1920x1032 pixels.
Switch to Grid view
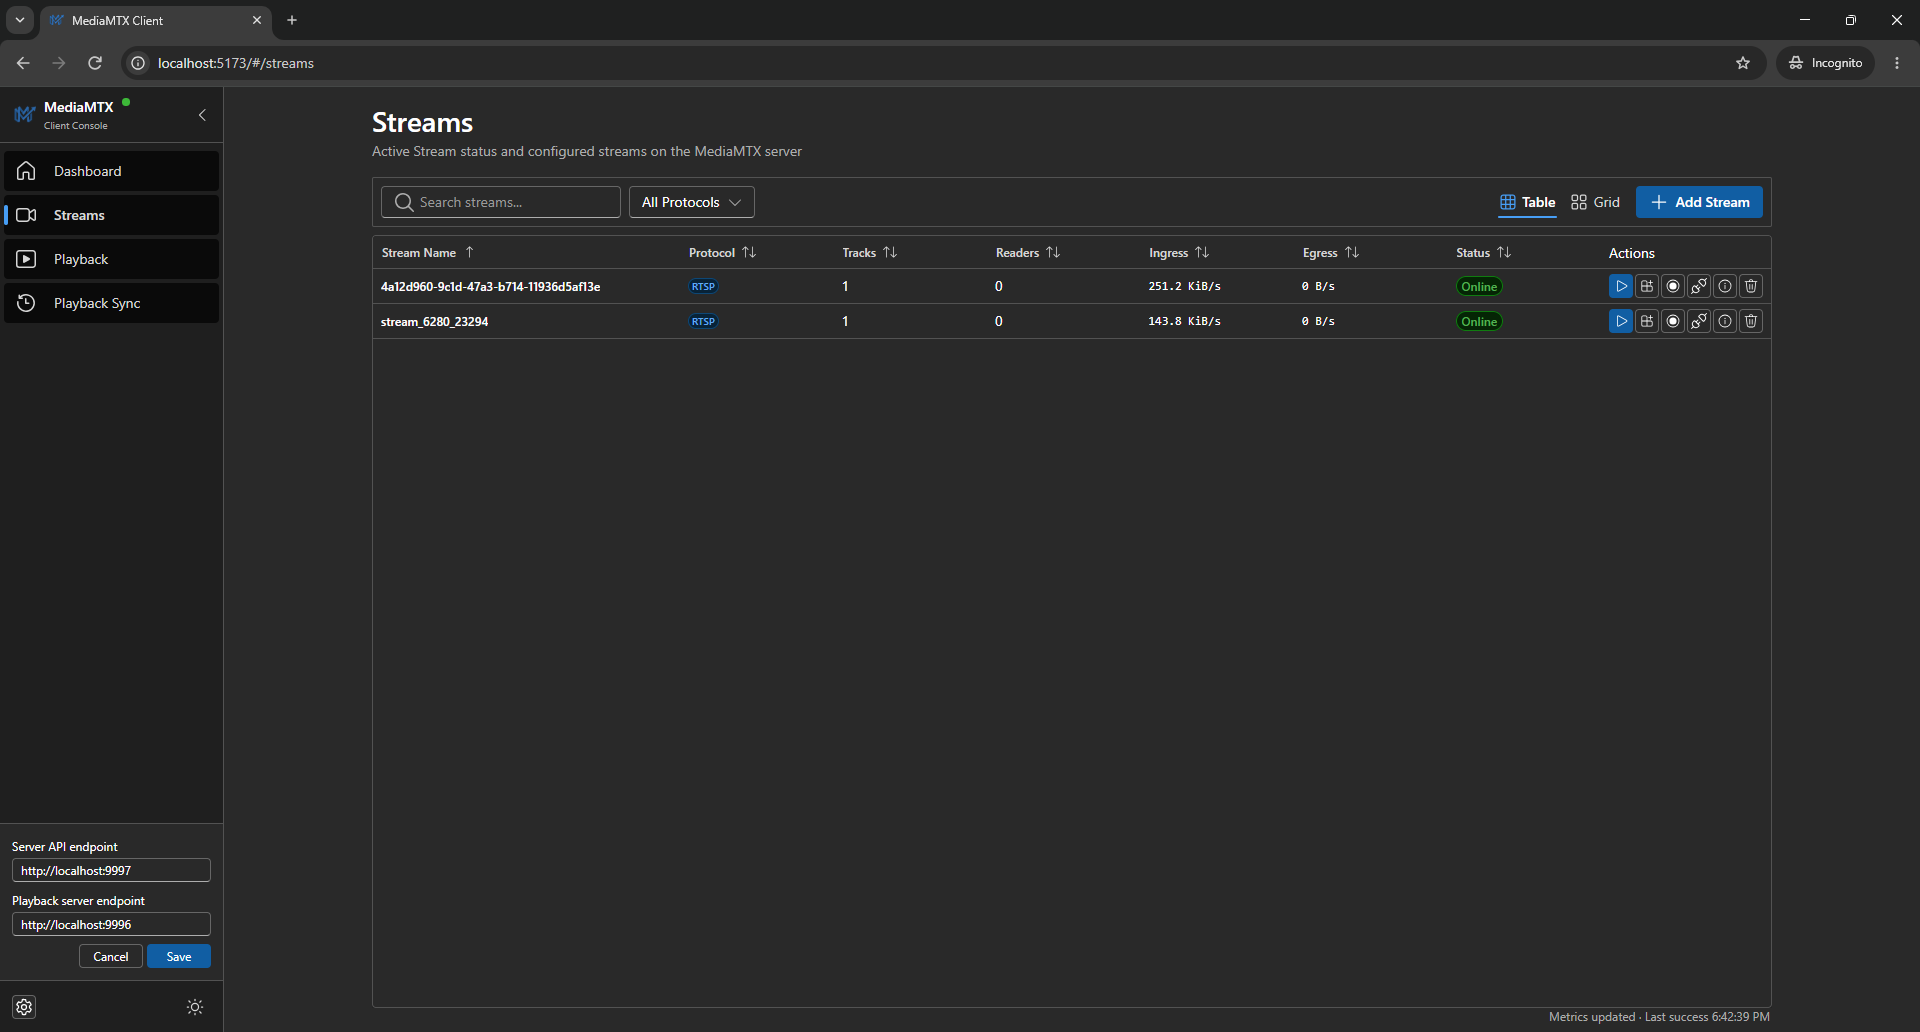point(1595,202)
